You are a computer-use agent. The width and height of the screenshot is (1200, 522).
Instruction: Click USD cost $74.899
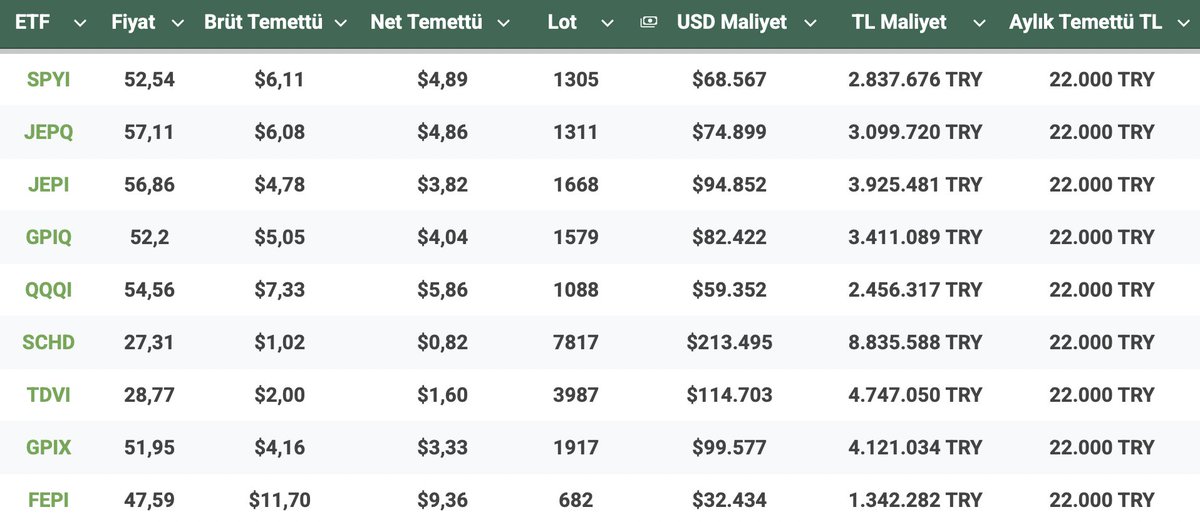(730, 132)
